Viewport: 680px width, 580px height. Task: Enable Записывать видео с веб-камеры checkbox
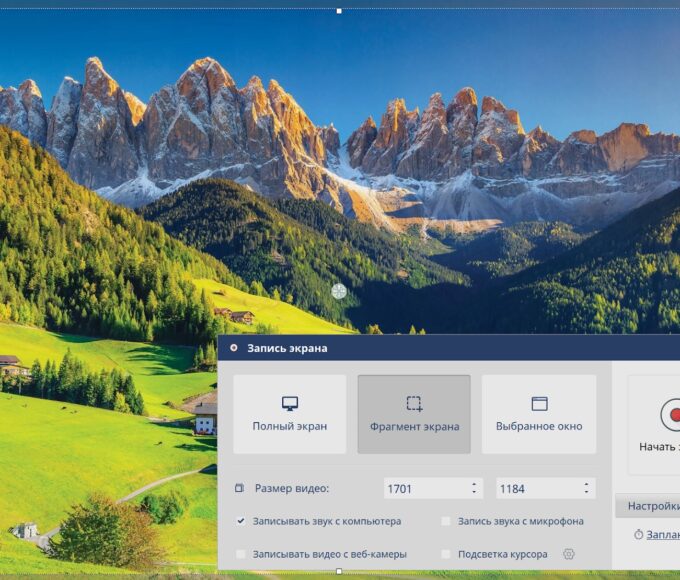pos(241,554)
